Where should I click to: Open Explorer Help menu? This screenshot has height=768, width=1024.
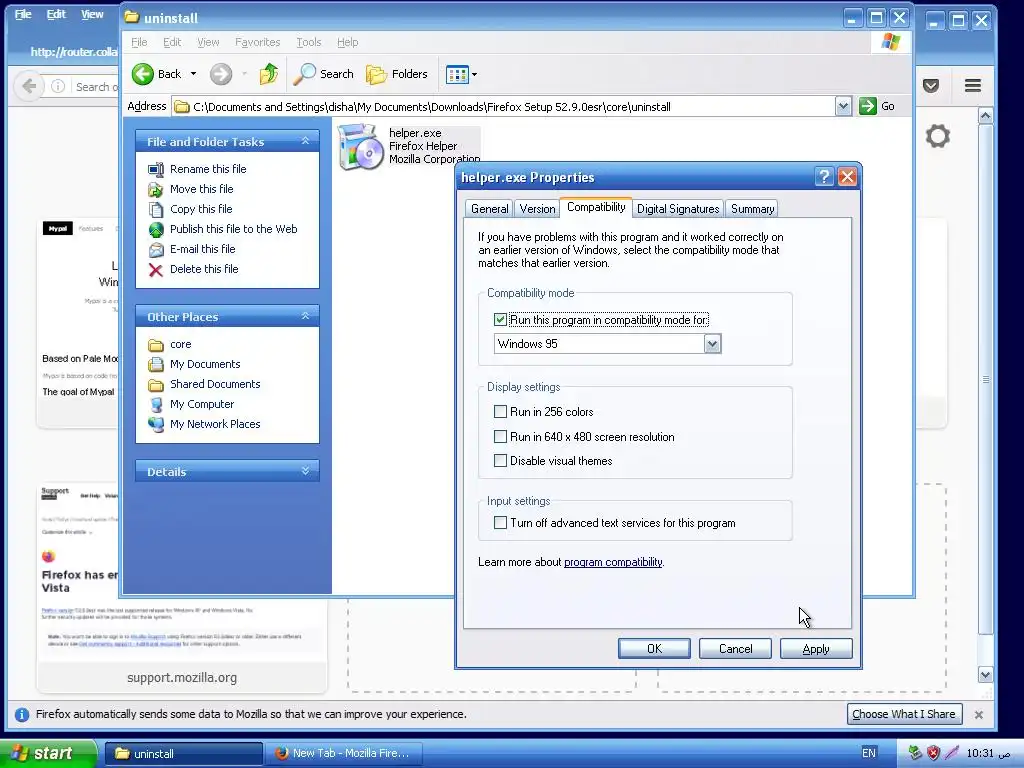click(x=347, y=42)
